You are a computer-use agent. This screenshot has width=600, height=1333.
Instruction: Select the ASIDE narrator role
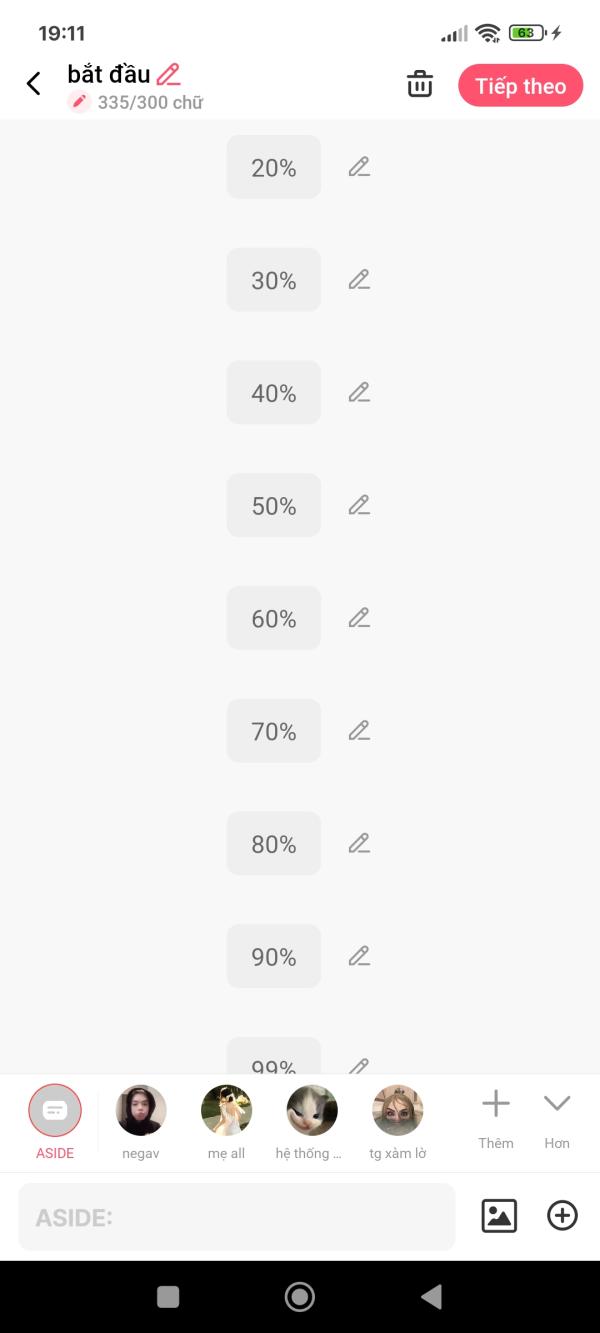tap(55, 1111)
